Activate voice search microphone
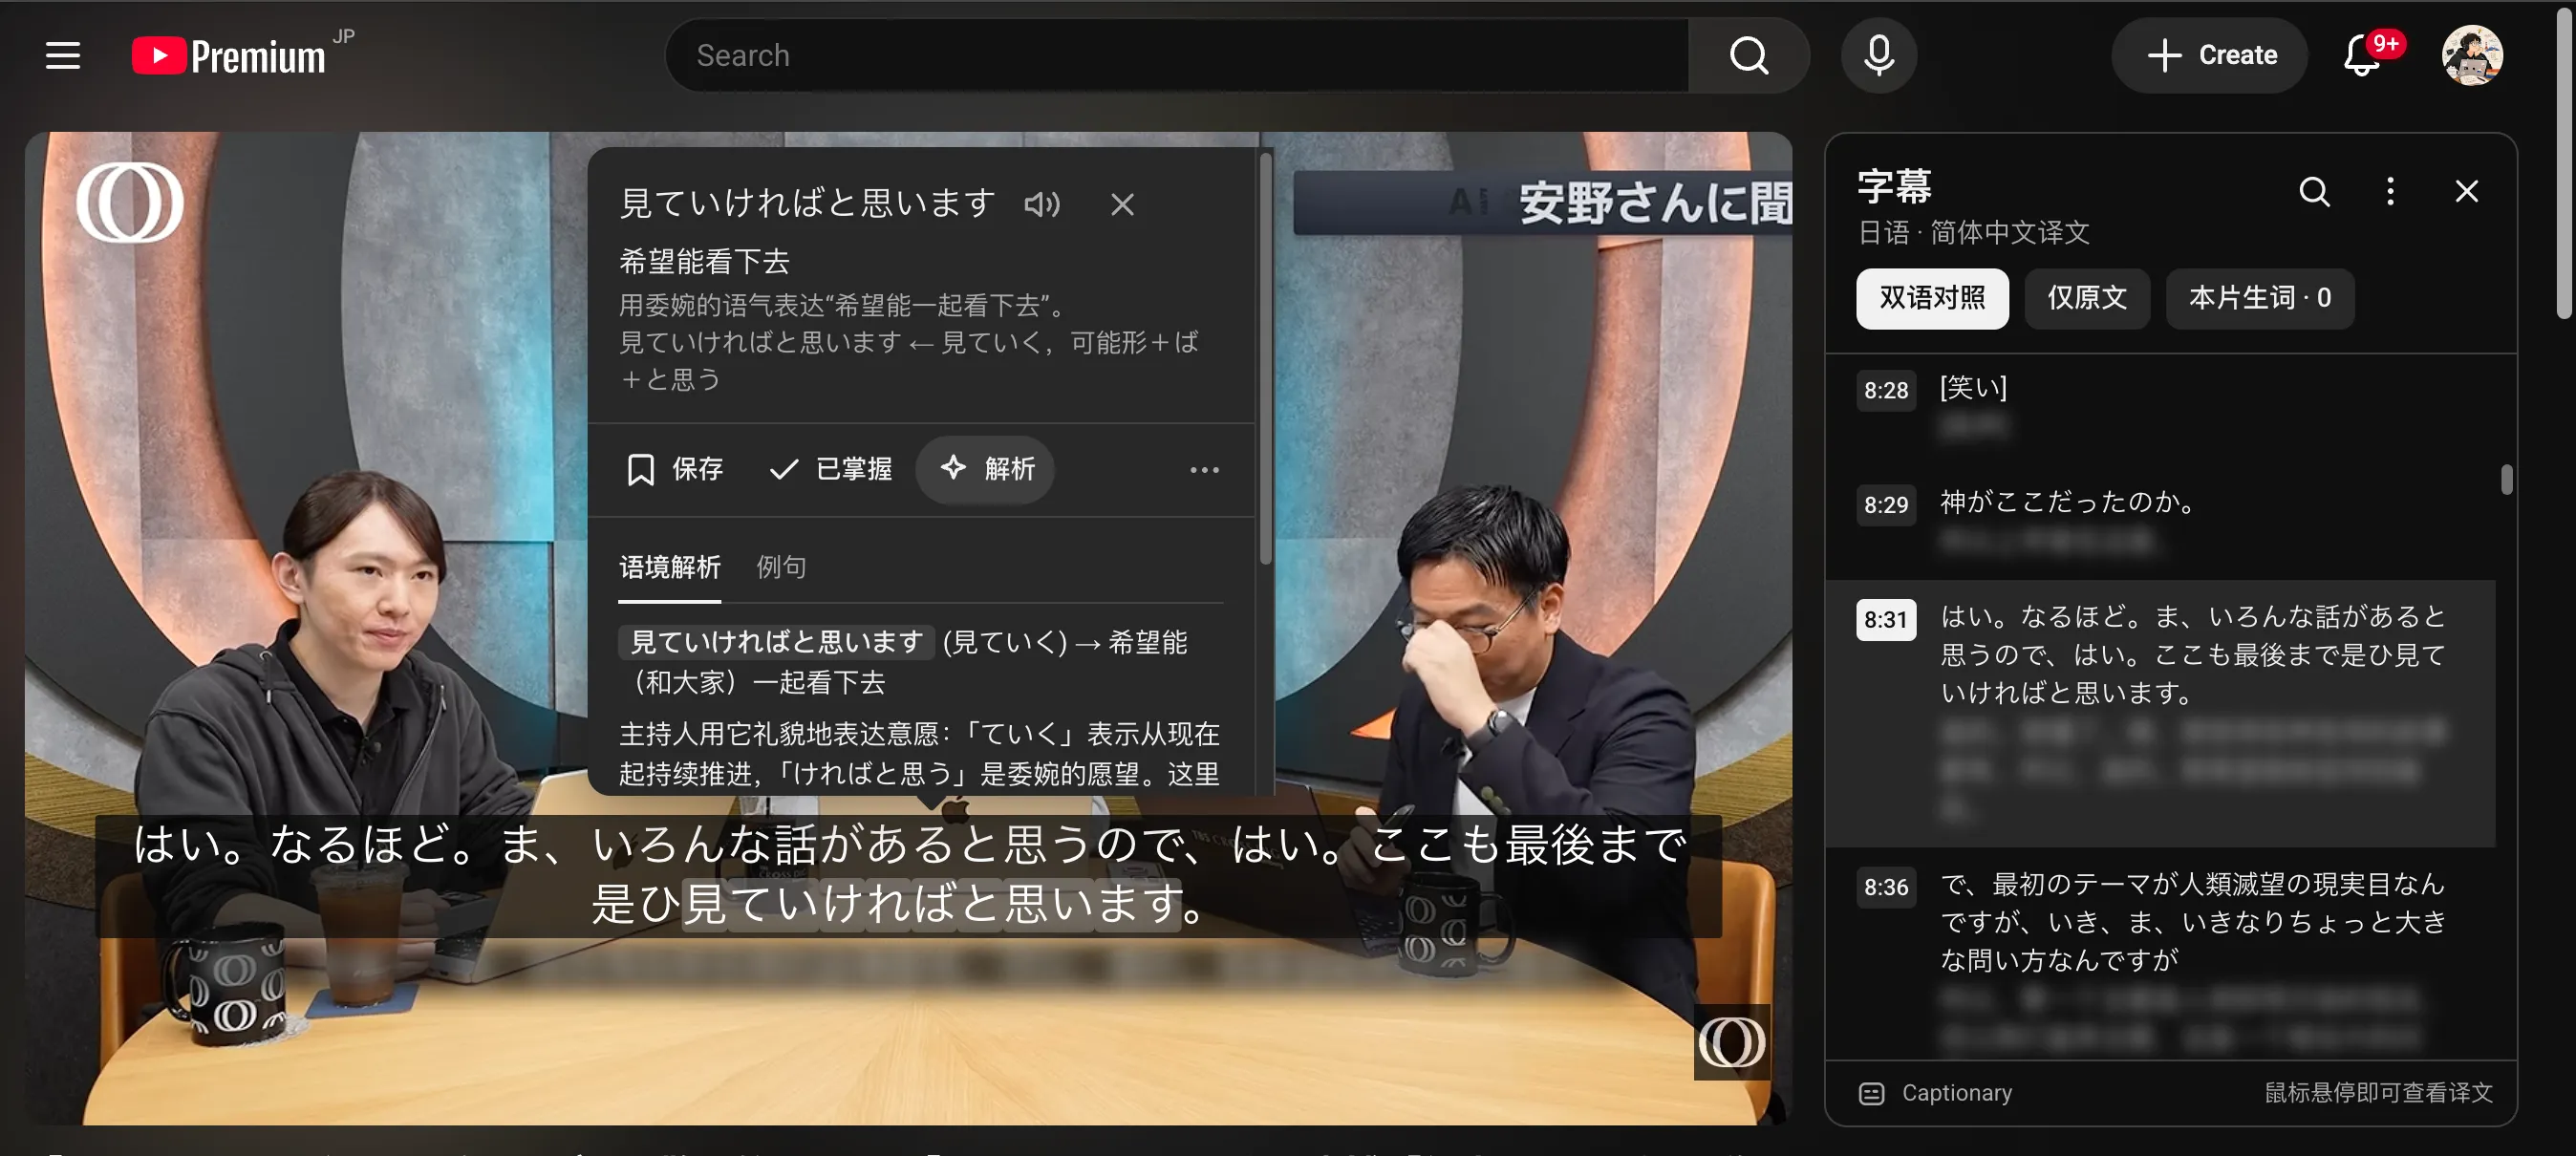The width and height of the screenshot is (2576, 1156). pos(1879,55)
